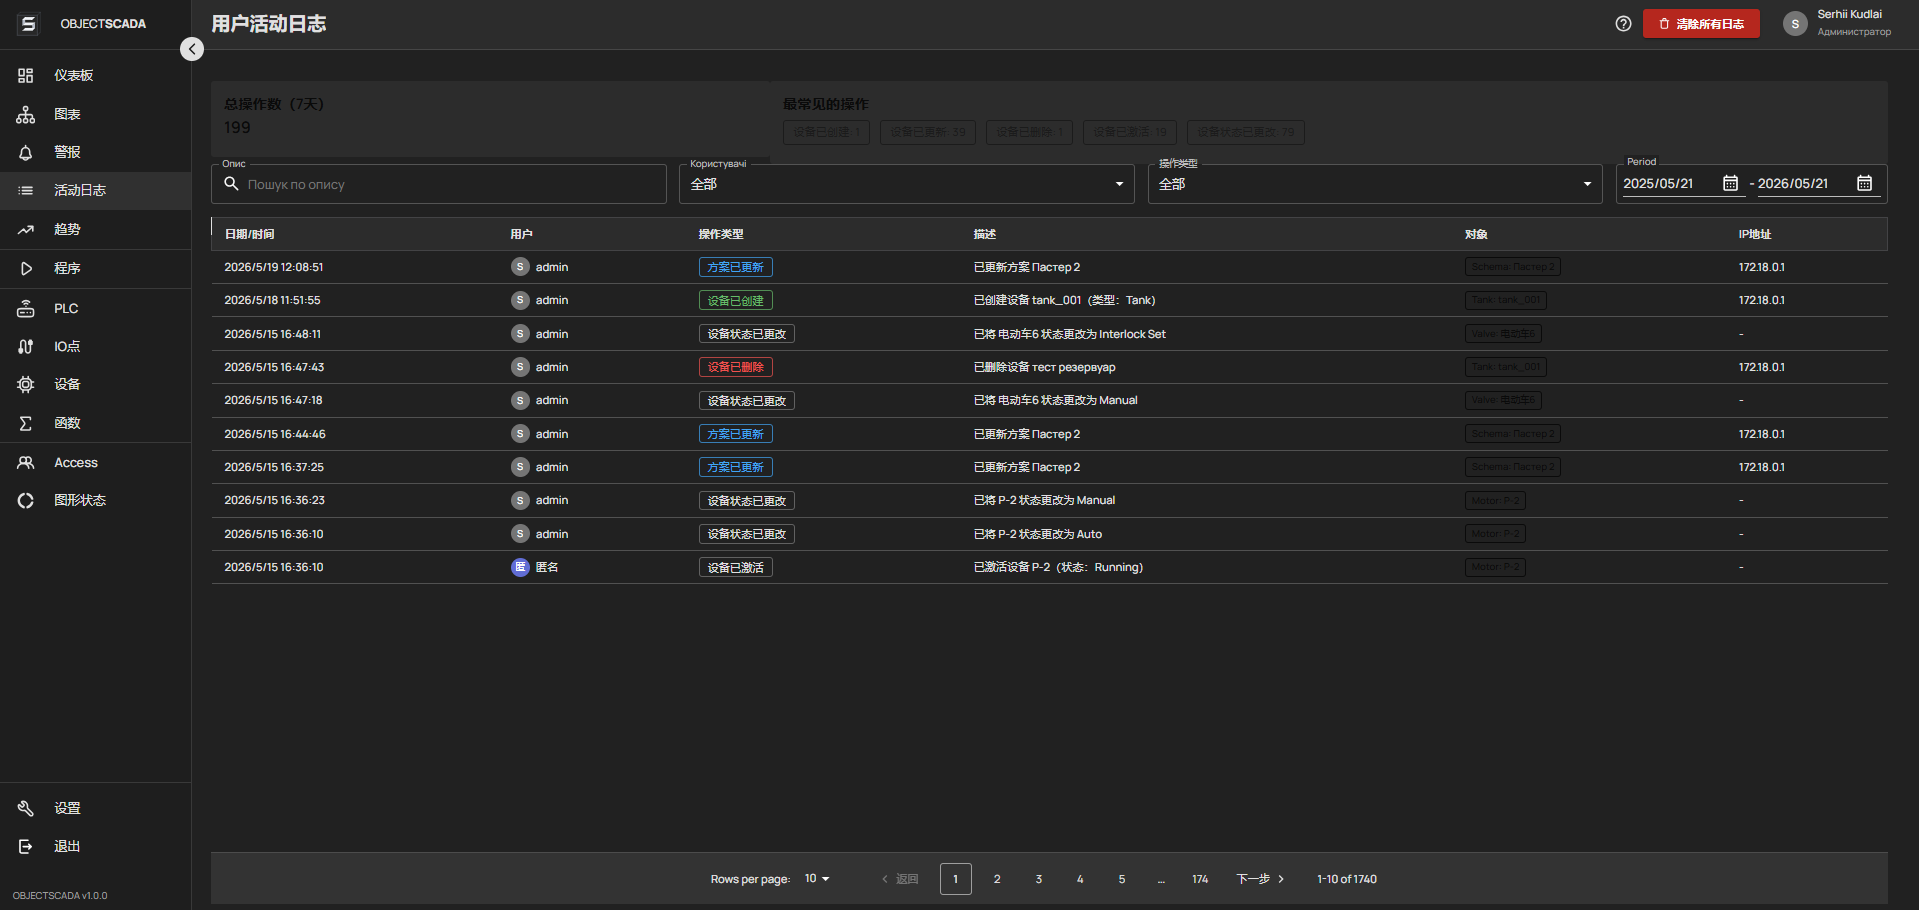Select the 活动日志 list icon
Viewport: 1919px width, 910px height.
26,190
